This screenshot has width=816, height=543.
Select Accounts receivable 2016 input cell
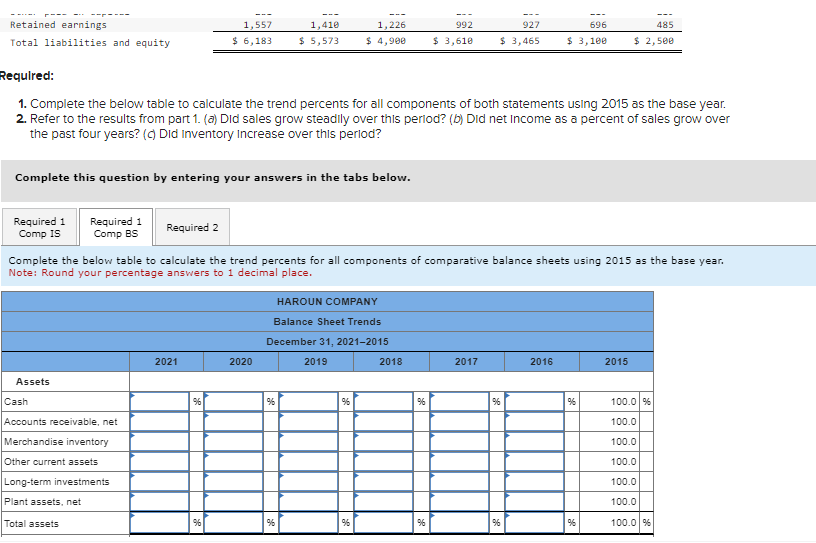tap(534, 422)
